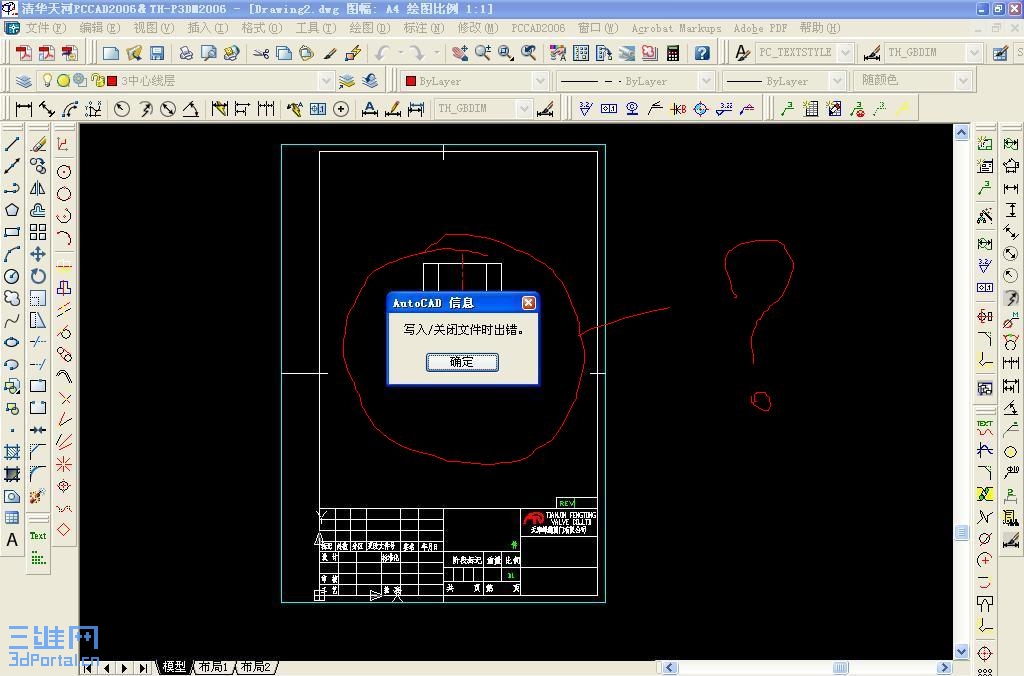Select the Revision Cloud tool
The image size is (1024, 676).
click(x=12, y=298)
